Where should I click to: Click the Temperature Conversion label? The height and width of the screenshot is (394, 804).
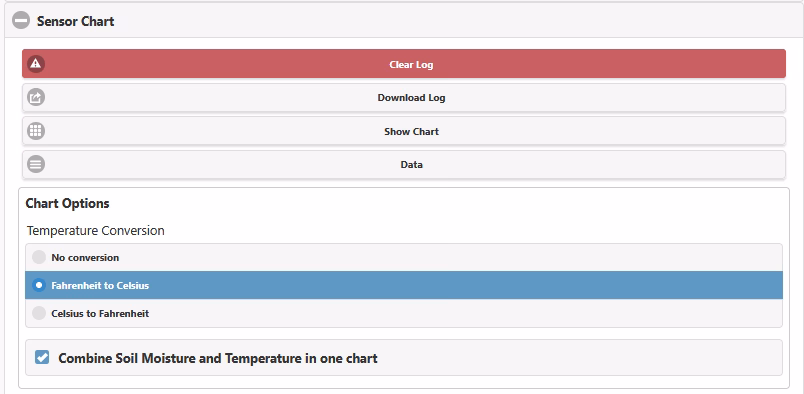(x=95, y=231)
